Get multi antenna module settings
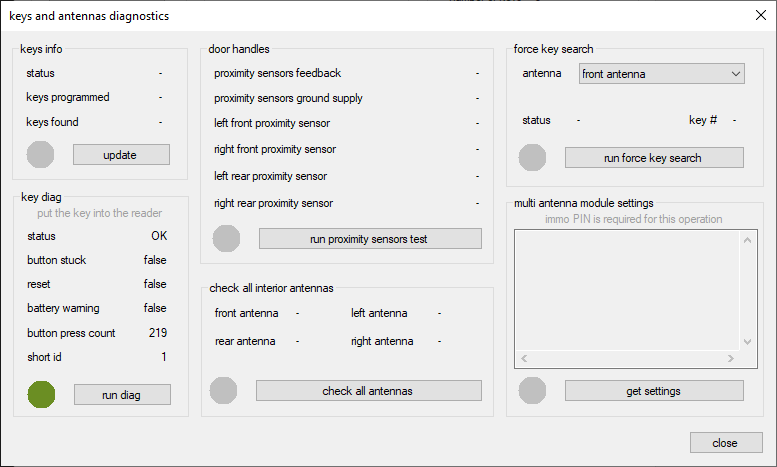The width and height of the screenshot is (777, 467). 654,391
